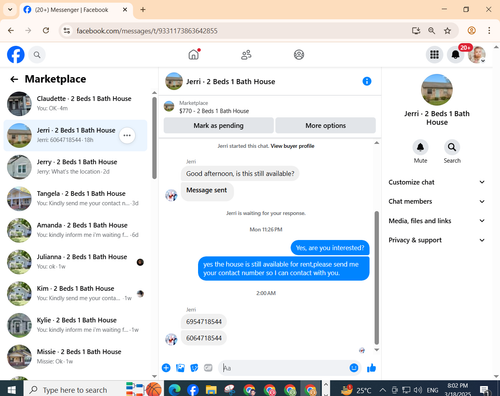
Task: Click the browser address bar
Action: tap(240, 31)
